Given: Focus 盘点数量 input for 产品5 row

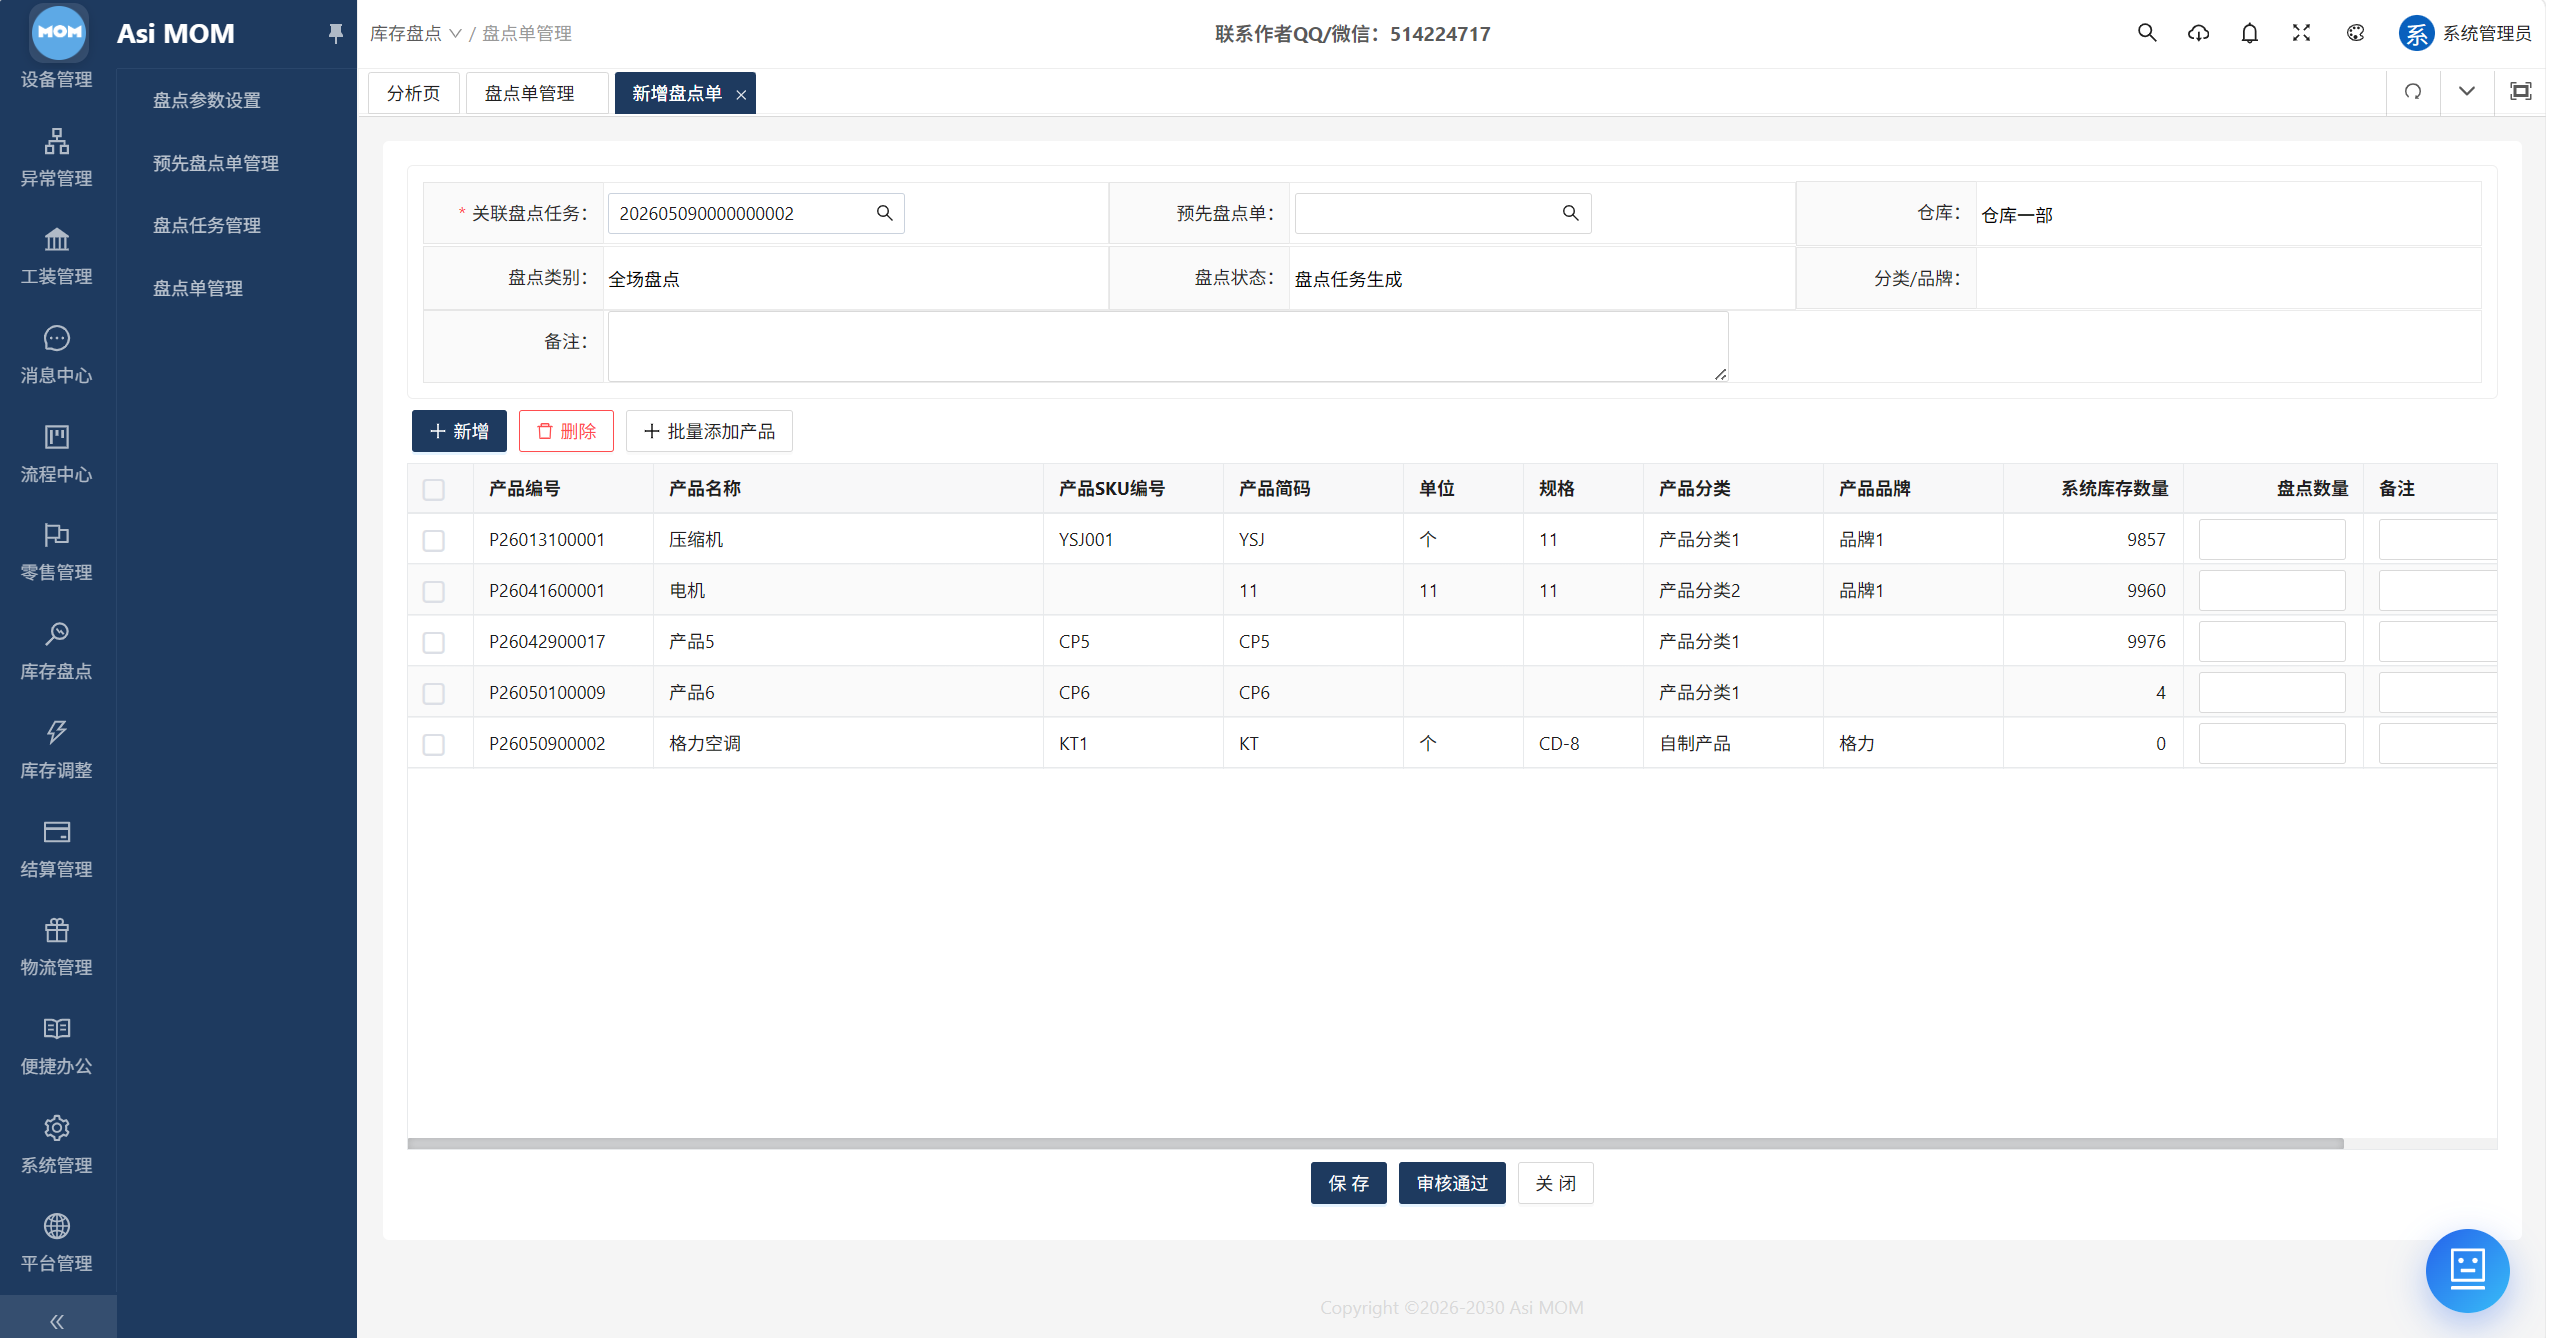Looking at the screenshot, I should [2272, 641].
